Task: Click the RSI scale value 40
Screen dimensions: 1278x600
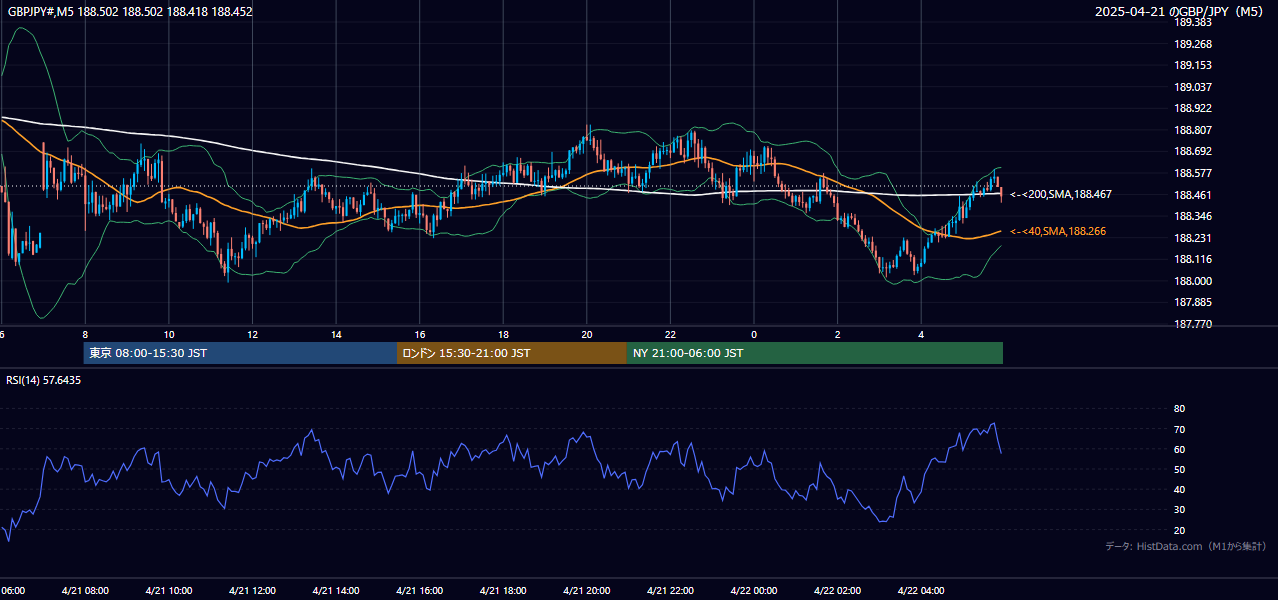Action: [1179, 489]
